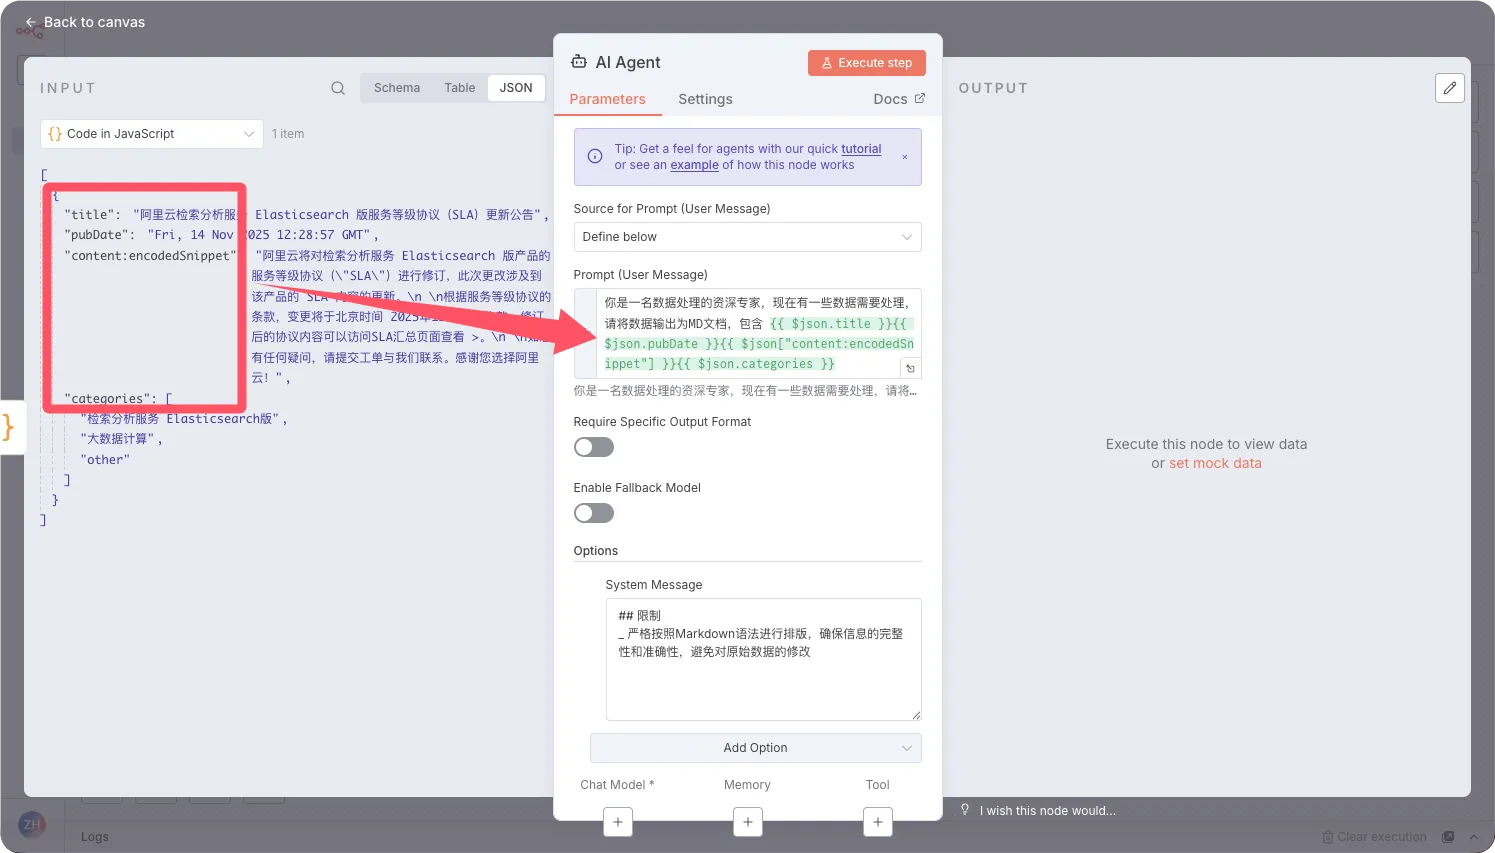Click the pencil edit icon in OUTPUT
The height and width of the screenshot is (853, 1495).
click(x=1449, y=88)
